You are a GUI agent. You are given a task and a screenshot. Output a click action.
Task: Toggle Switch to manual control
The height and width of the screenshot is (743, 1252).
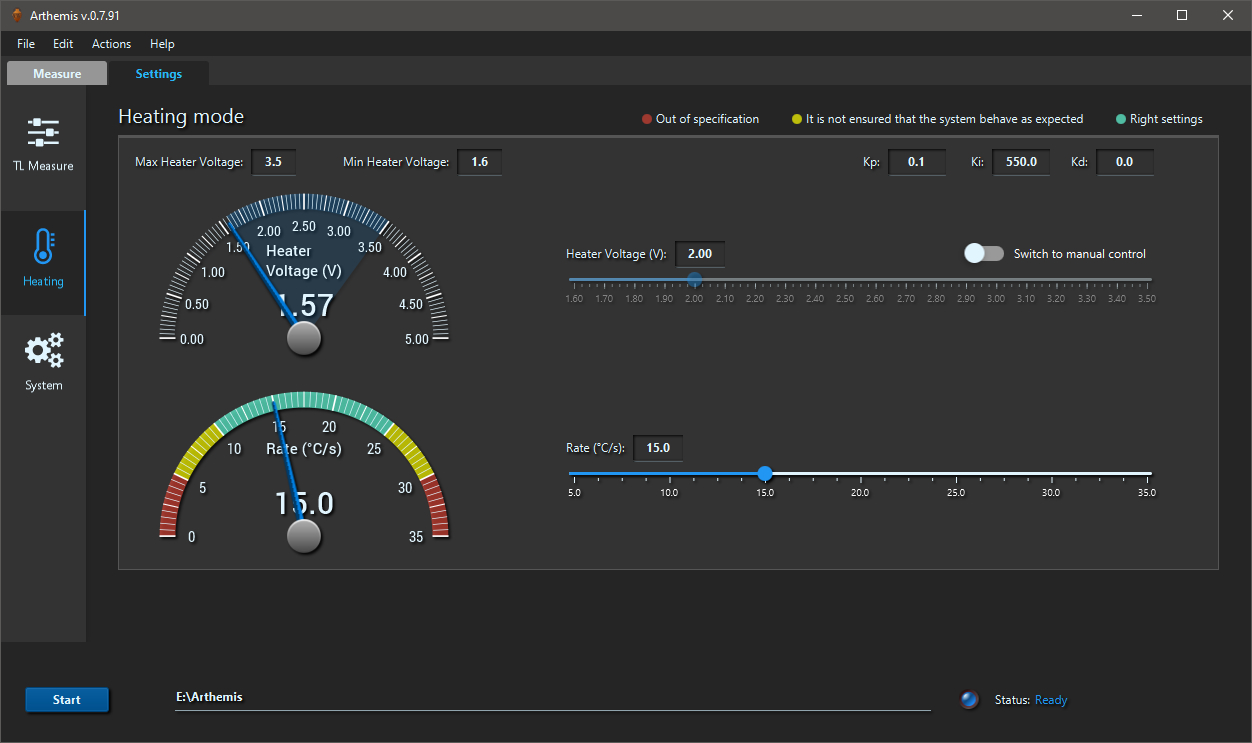pyautogui.click(x=984, y=254)
